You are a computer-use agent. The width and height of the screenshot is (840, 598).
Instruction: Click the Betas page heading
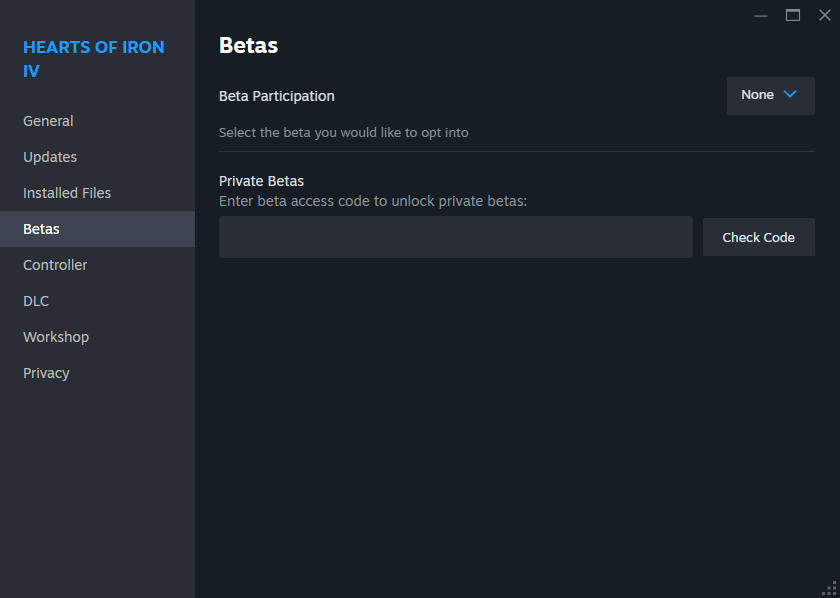click(248, 45)
